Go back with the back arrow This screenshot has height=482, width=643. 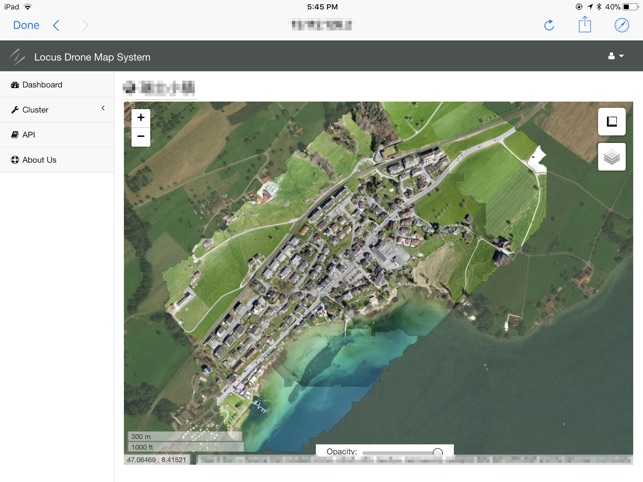click(56, 25)
